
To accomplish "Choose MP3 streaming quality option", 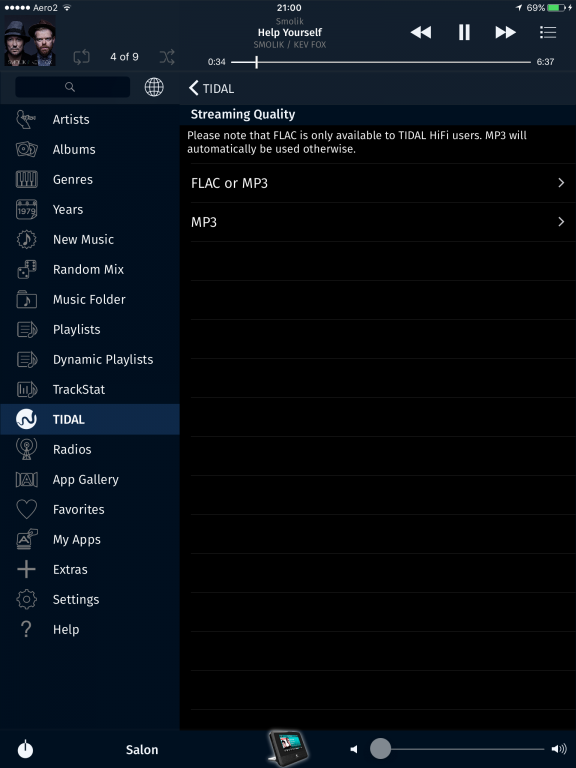I will [x=378, y=222].
